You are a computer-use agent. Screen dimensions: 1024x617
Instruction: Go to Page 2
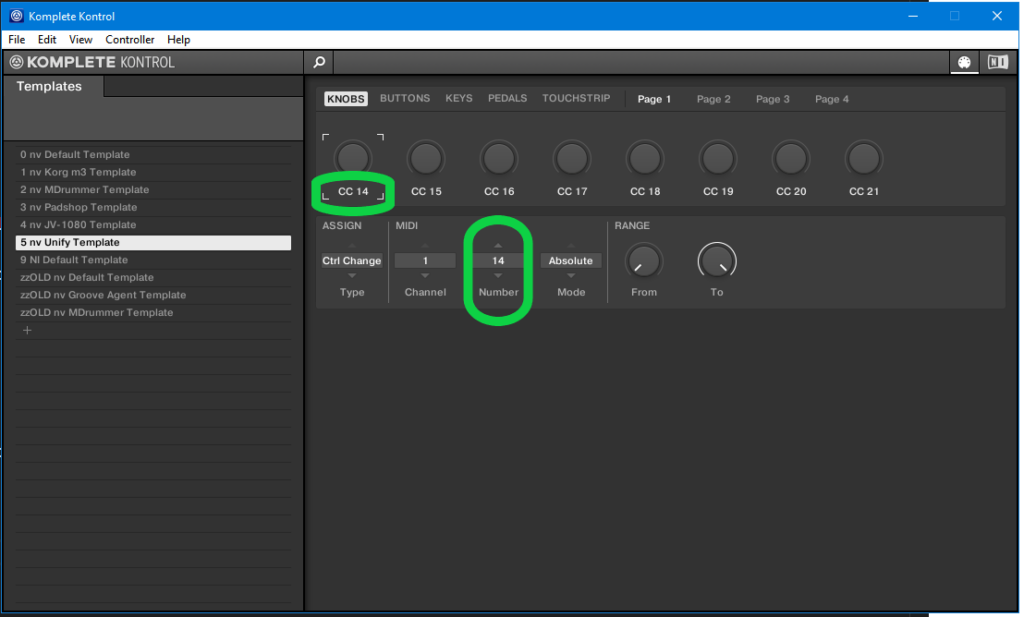[x=713, y=99]
